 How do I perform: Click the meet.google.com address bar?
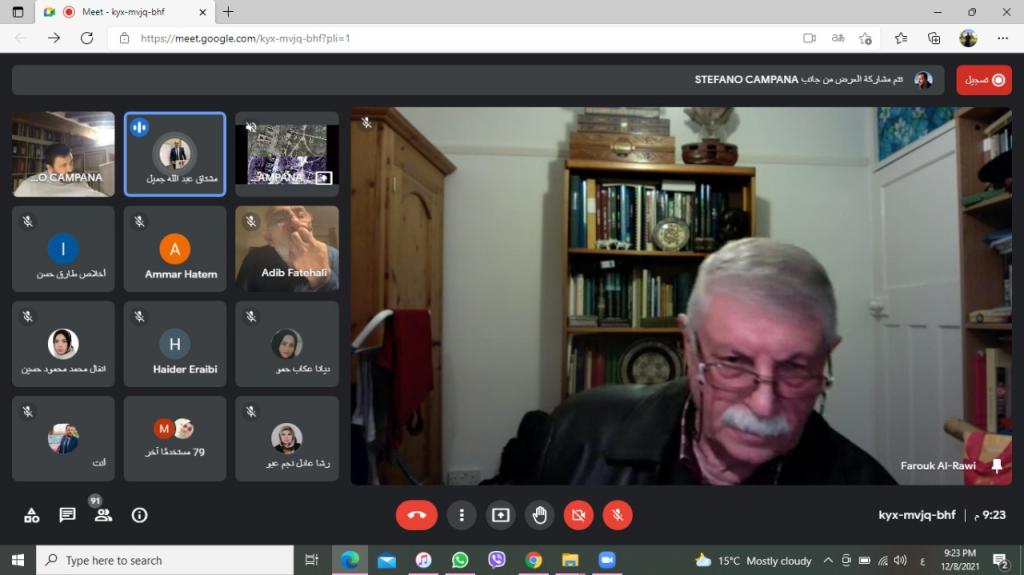click(450, 38)
